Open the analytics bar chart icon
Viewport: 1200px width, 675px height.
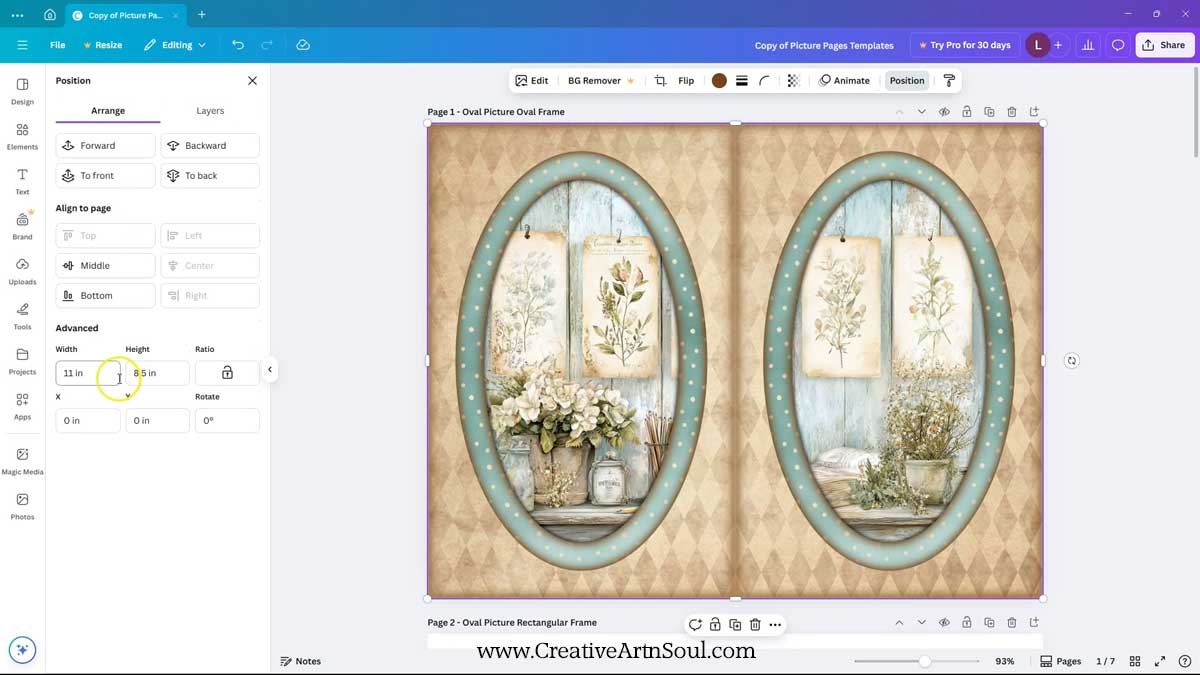(x=1088, y=45)
